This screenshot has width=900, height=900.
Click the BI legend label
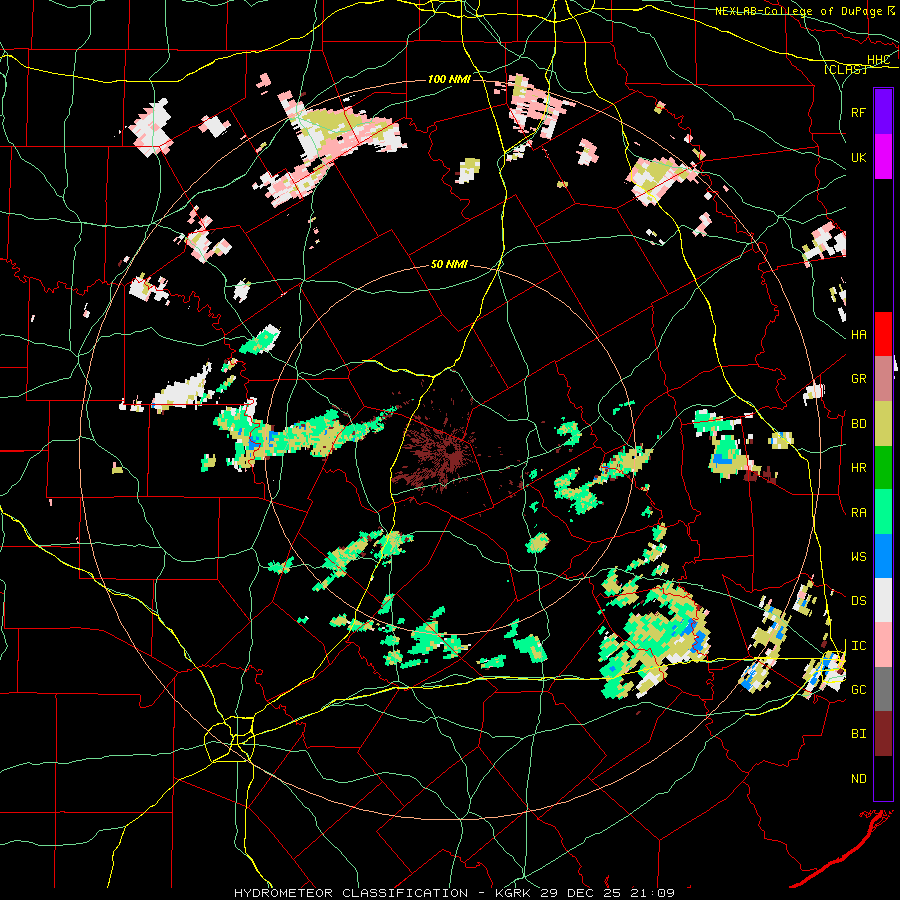tap(858, 734)
